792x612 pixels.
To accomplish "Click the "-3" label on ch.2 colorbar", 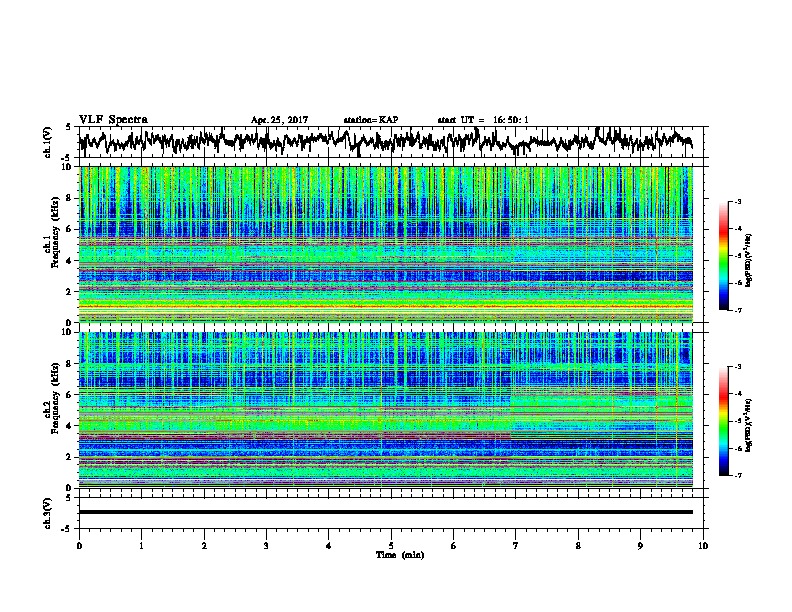I will click(737, 367).
